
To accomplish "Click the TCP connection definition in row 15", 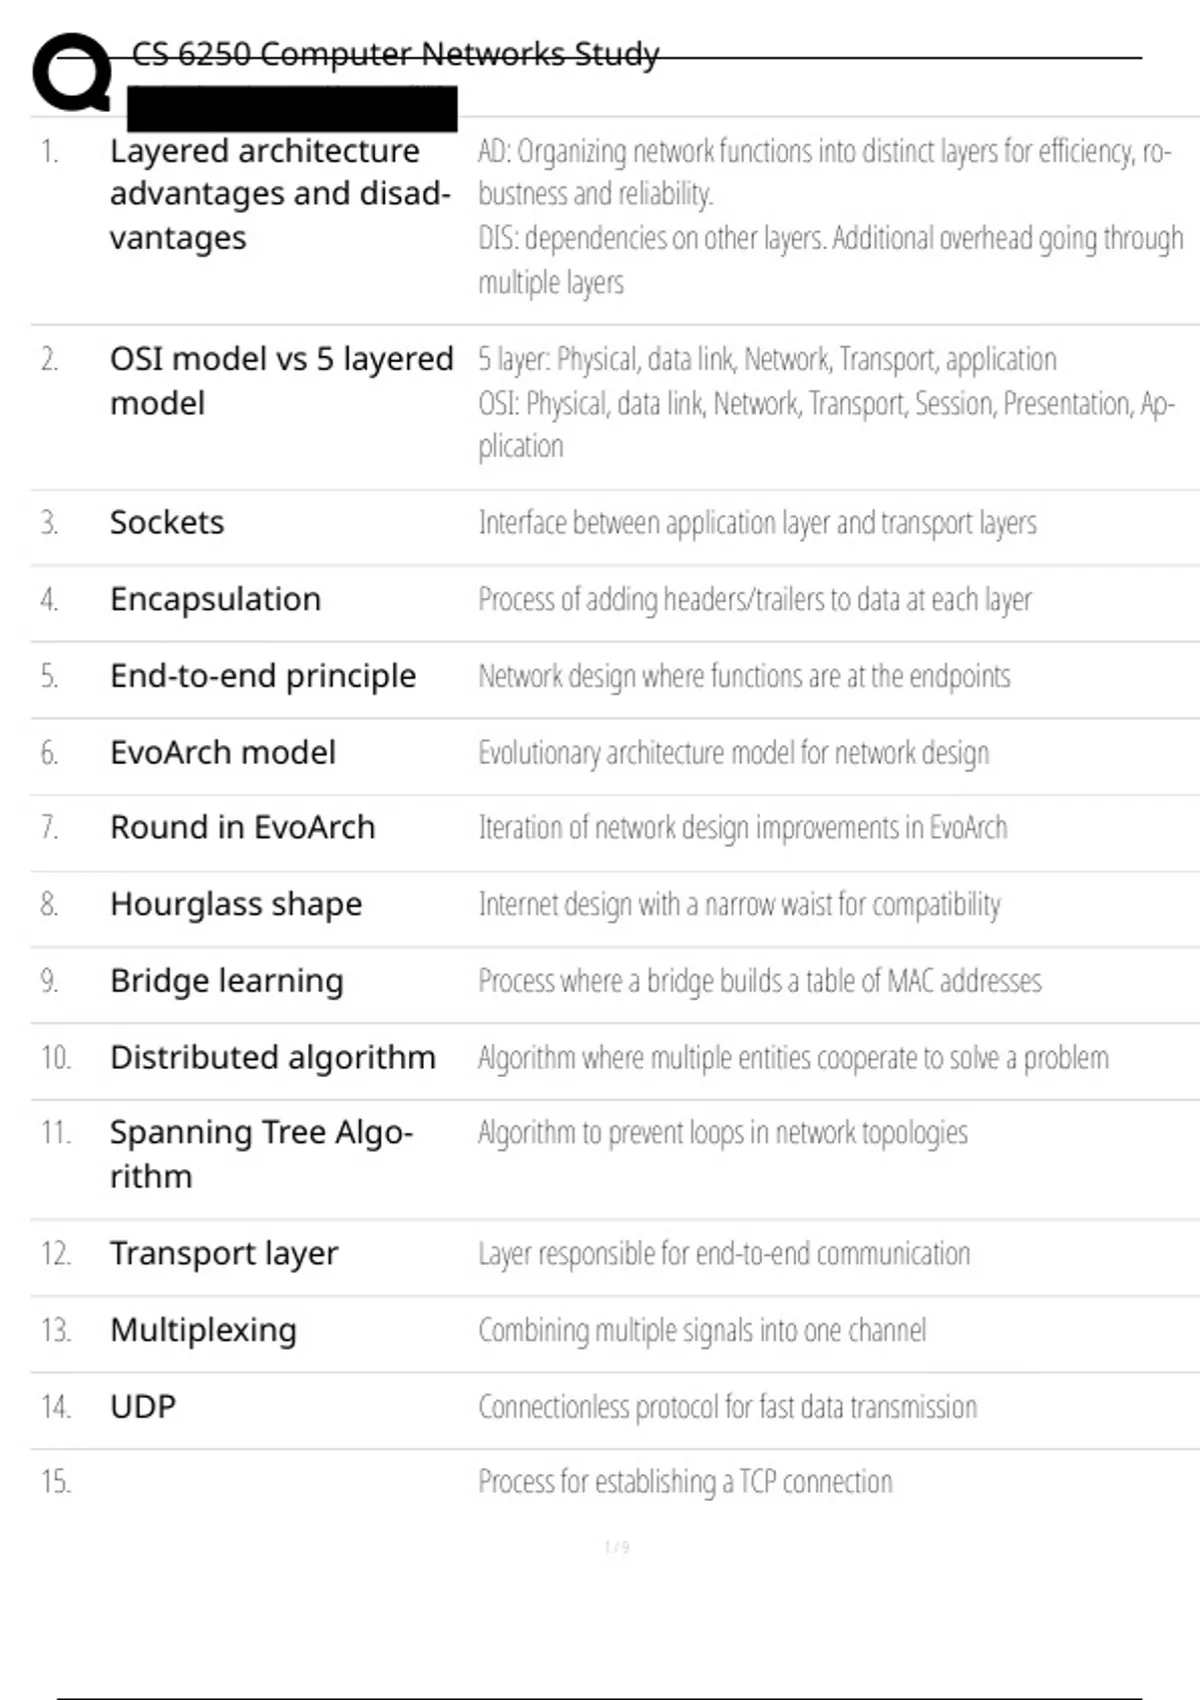I will (685, 1481).
